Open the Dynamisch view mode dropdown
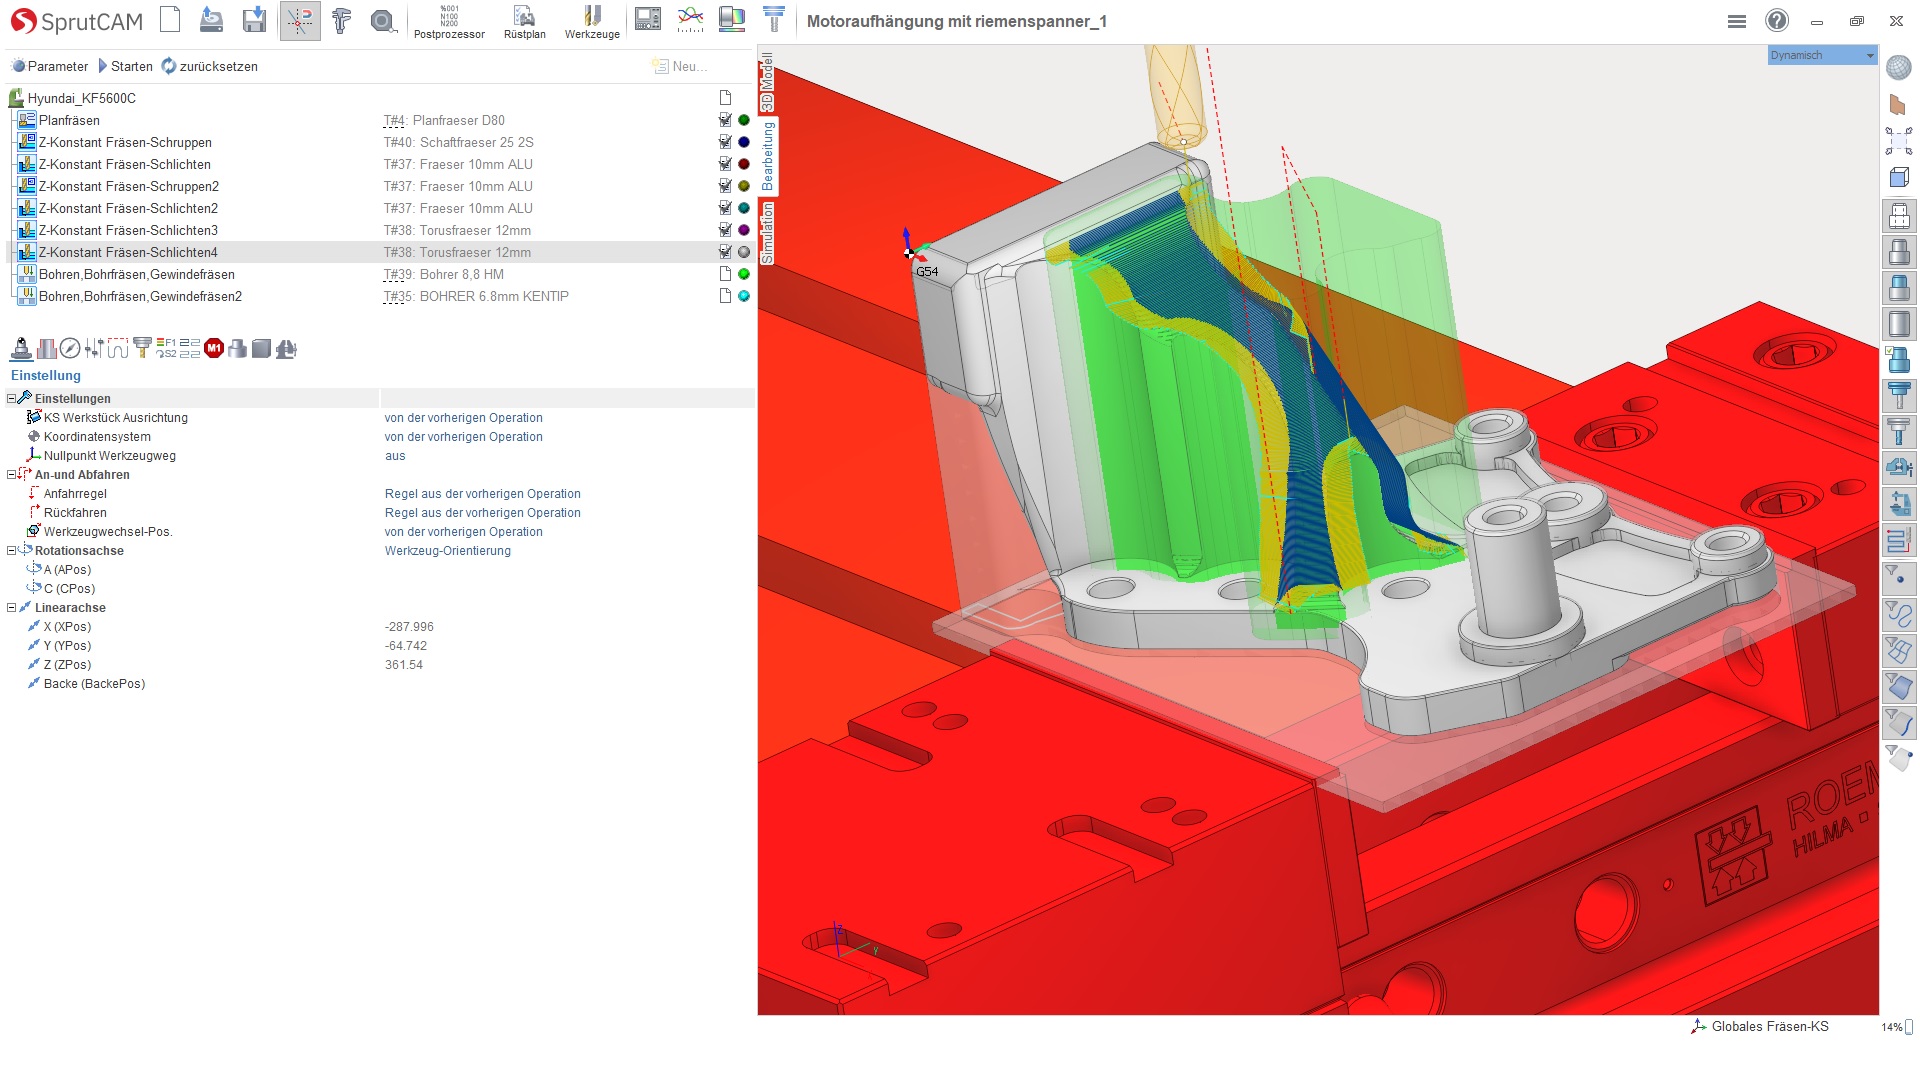Viewport: 1920px width, 1080px height. [1822, 55]
